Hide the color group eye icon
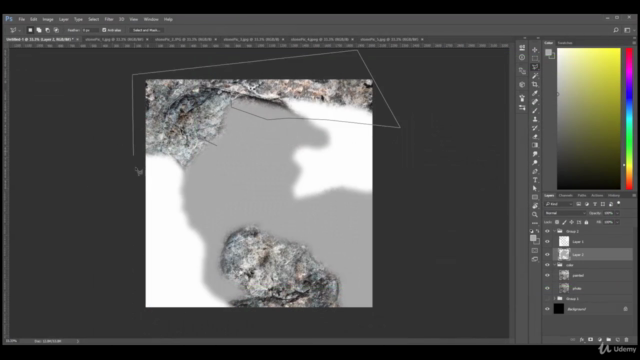The width and height of the screenshot is (640, 360). point(547,265)
